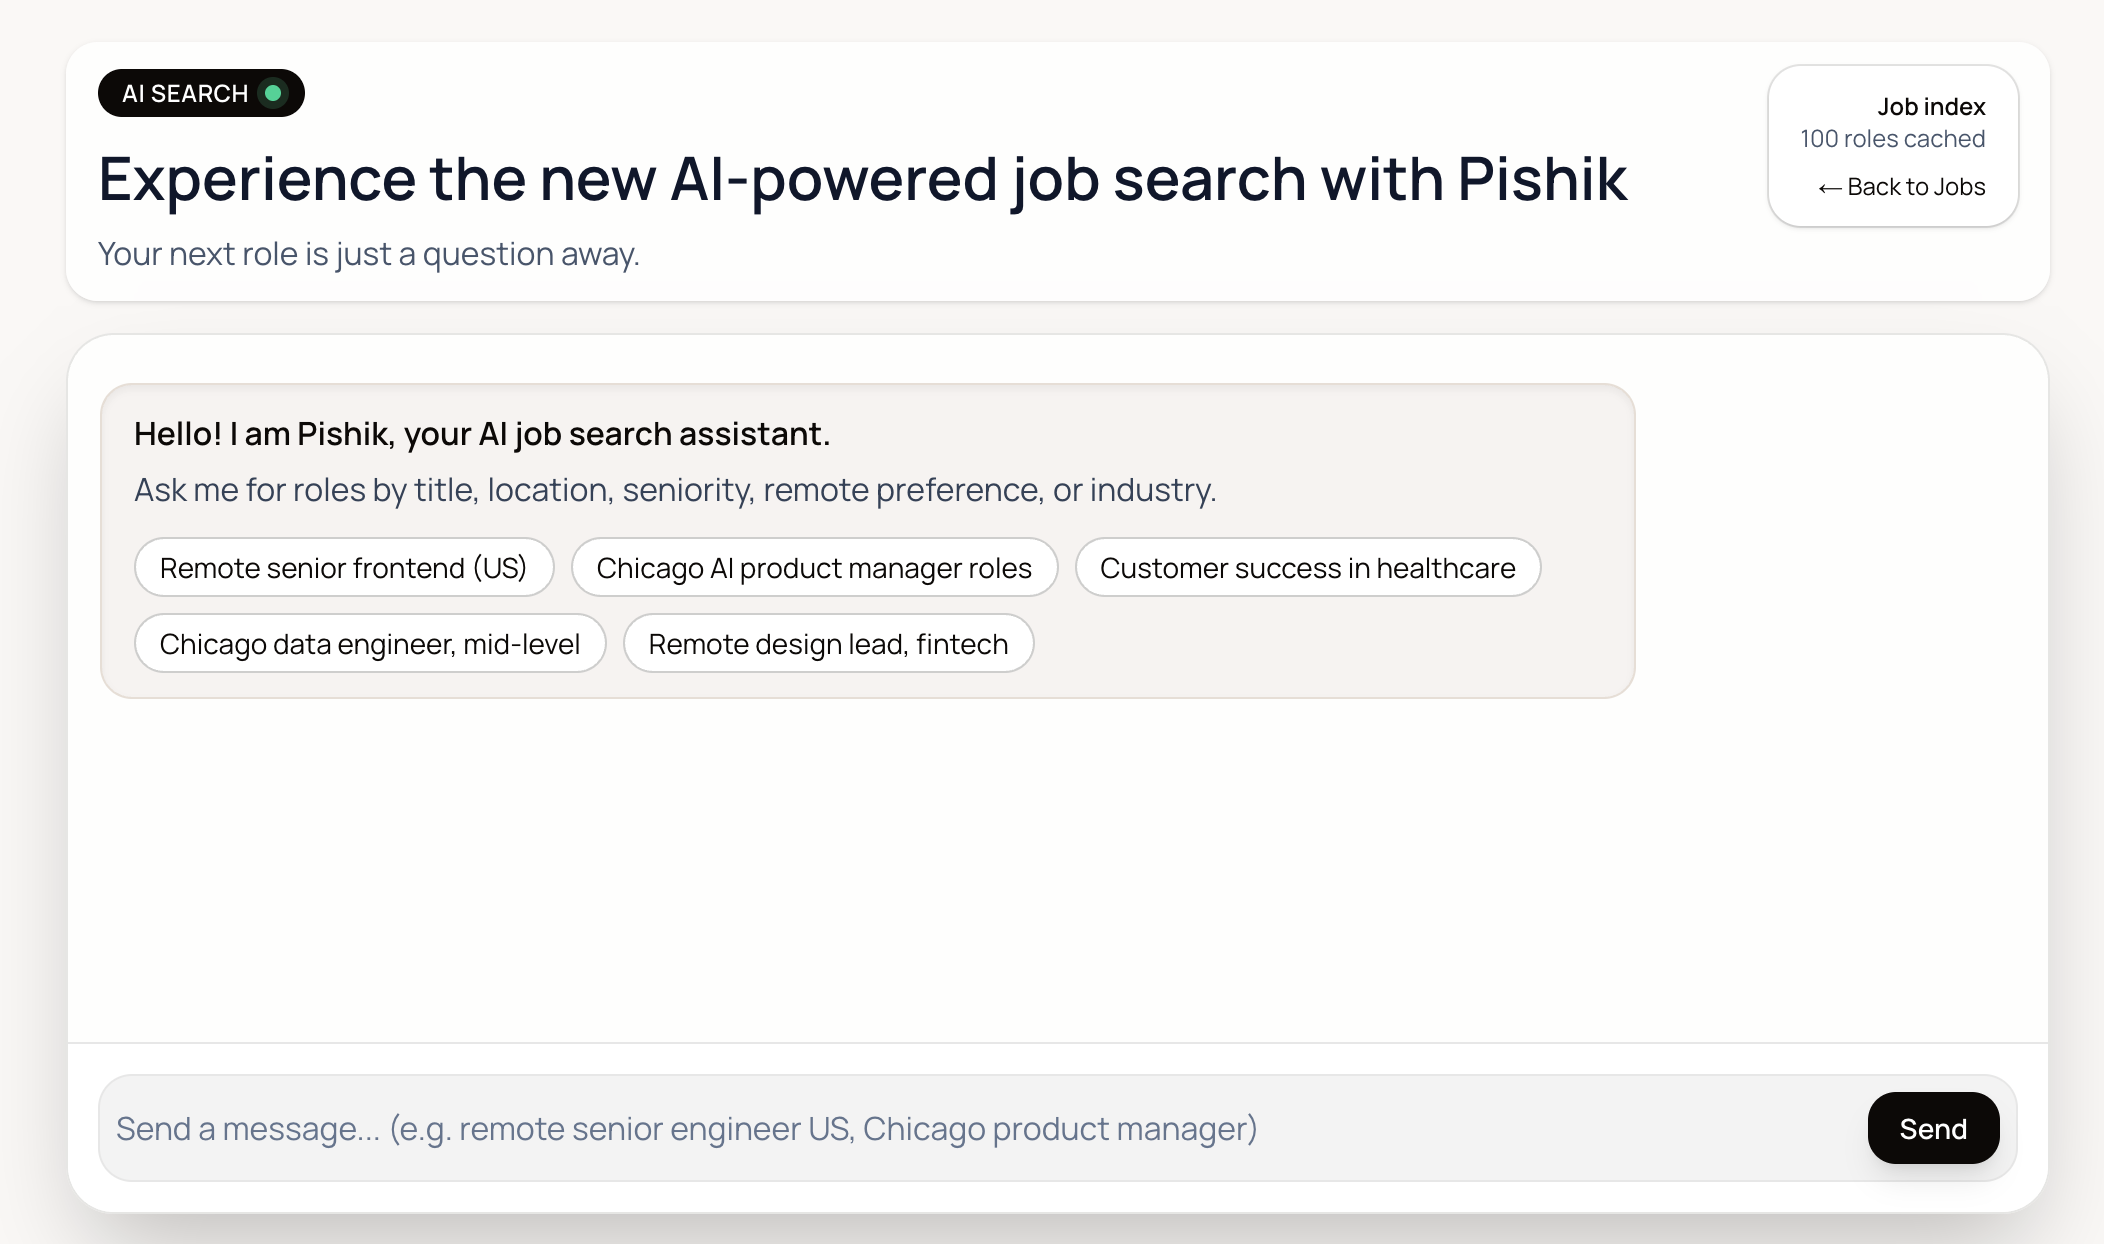
Task: Click the Job index title text
Action: pos(1930,106)
